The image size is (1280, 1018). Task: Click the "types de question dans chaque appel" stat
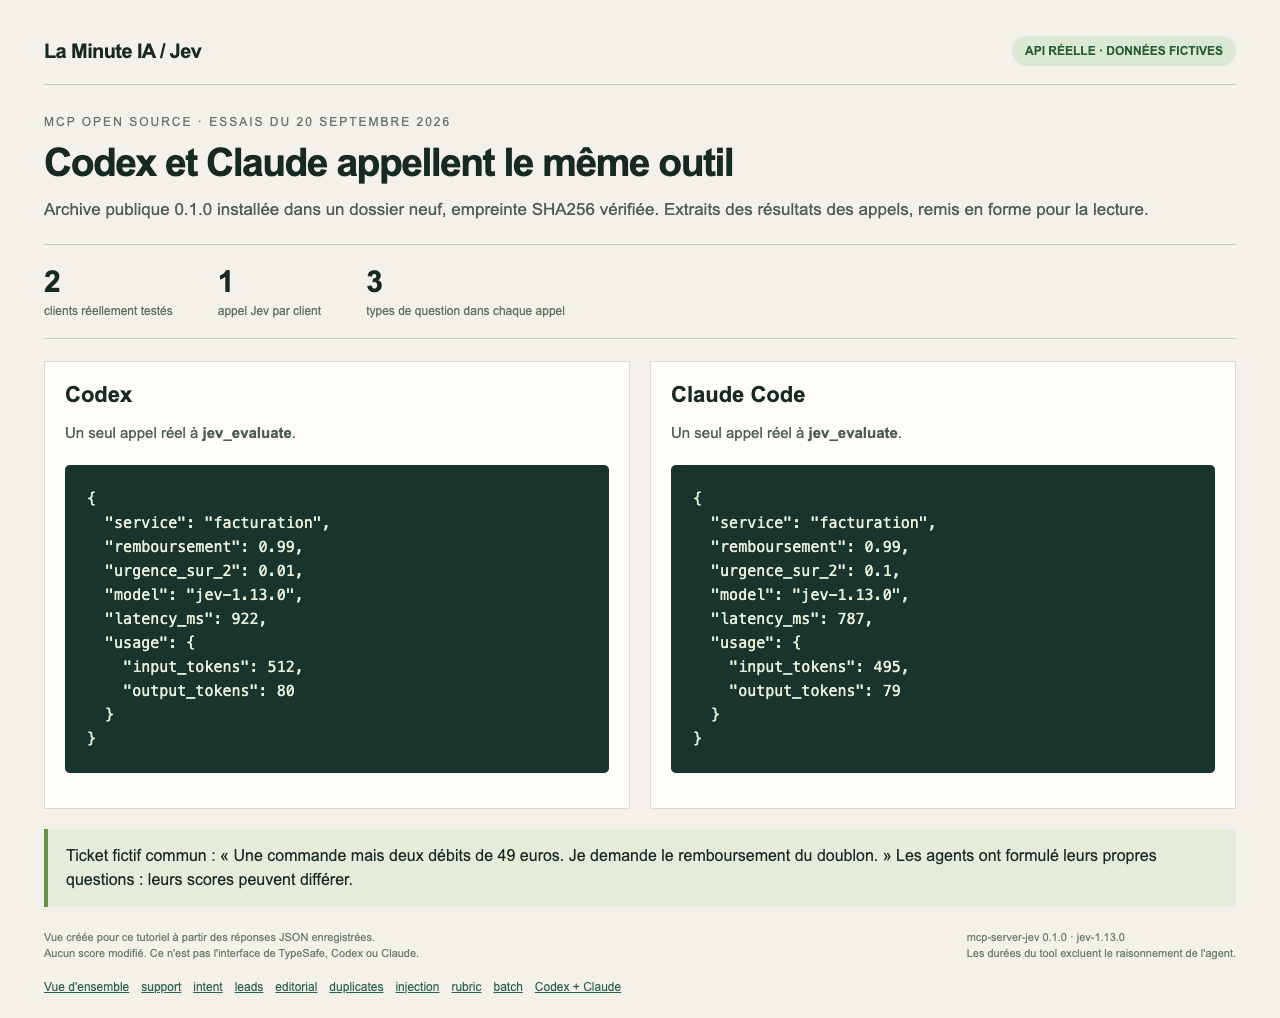(465, 293)
